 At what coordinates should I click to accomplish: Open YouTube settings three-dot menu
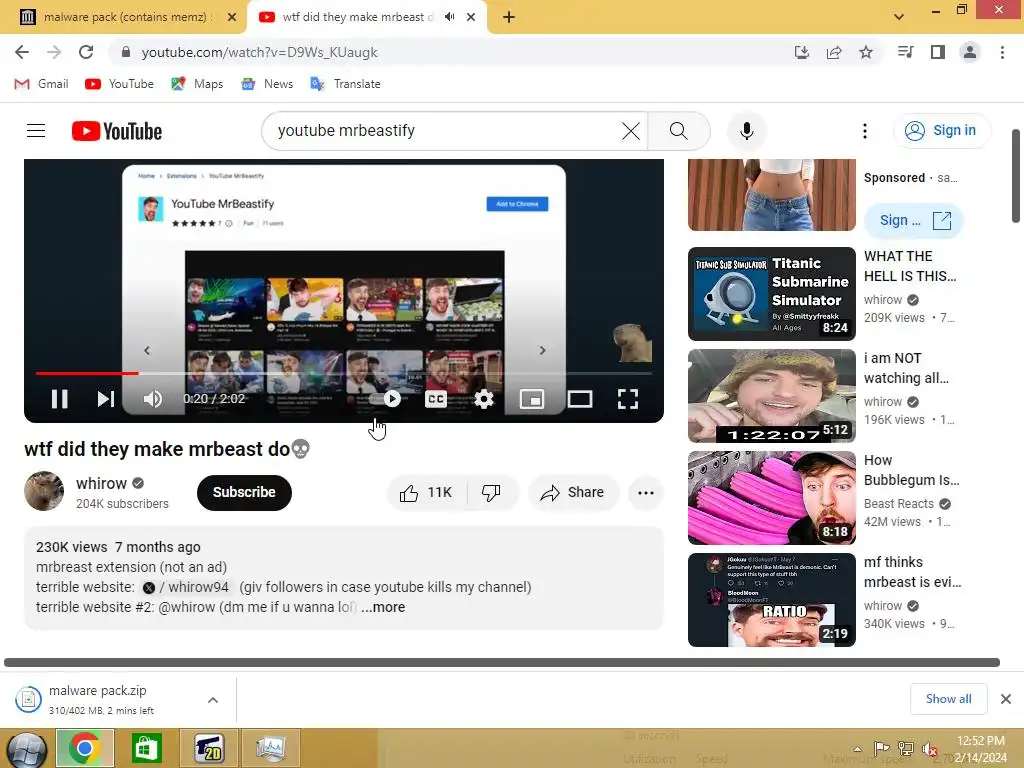[x=865, y=131]
